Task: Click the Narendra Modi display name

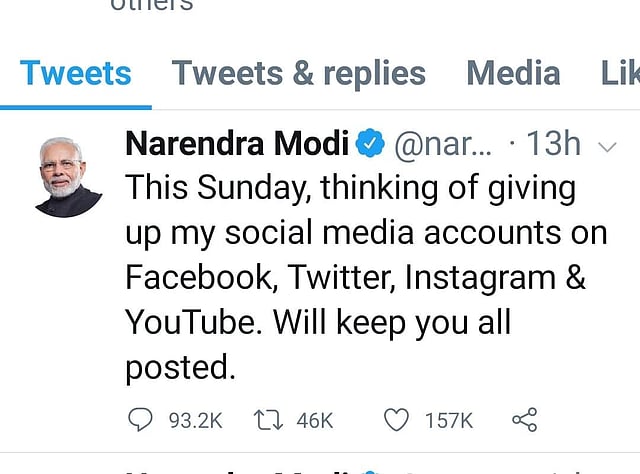Action: point(237,145)
